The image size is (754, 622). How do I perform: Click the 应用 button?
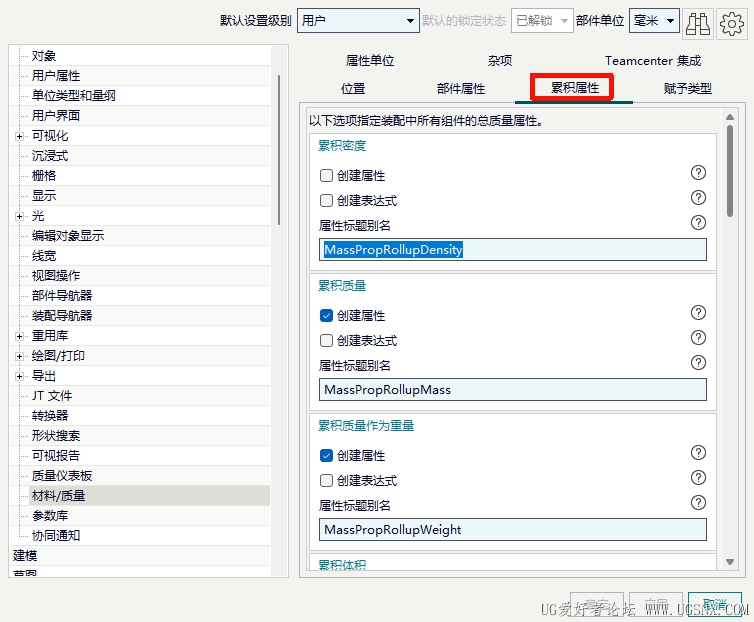click(656, 604)
